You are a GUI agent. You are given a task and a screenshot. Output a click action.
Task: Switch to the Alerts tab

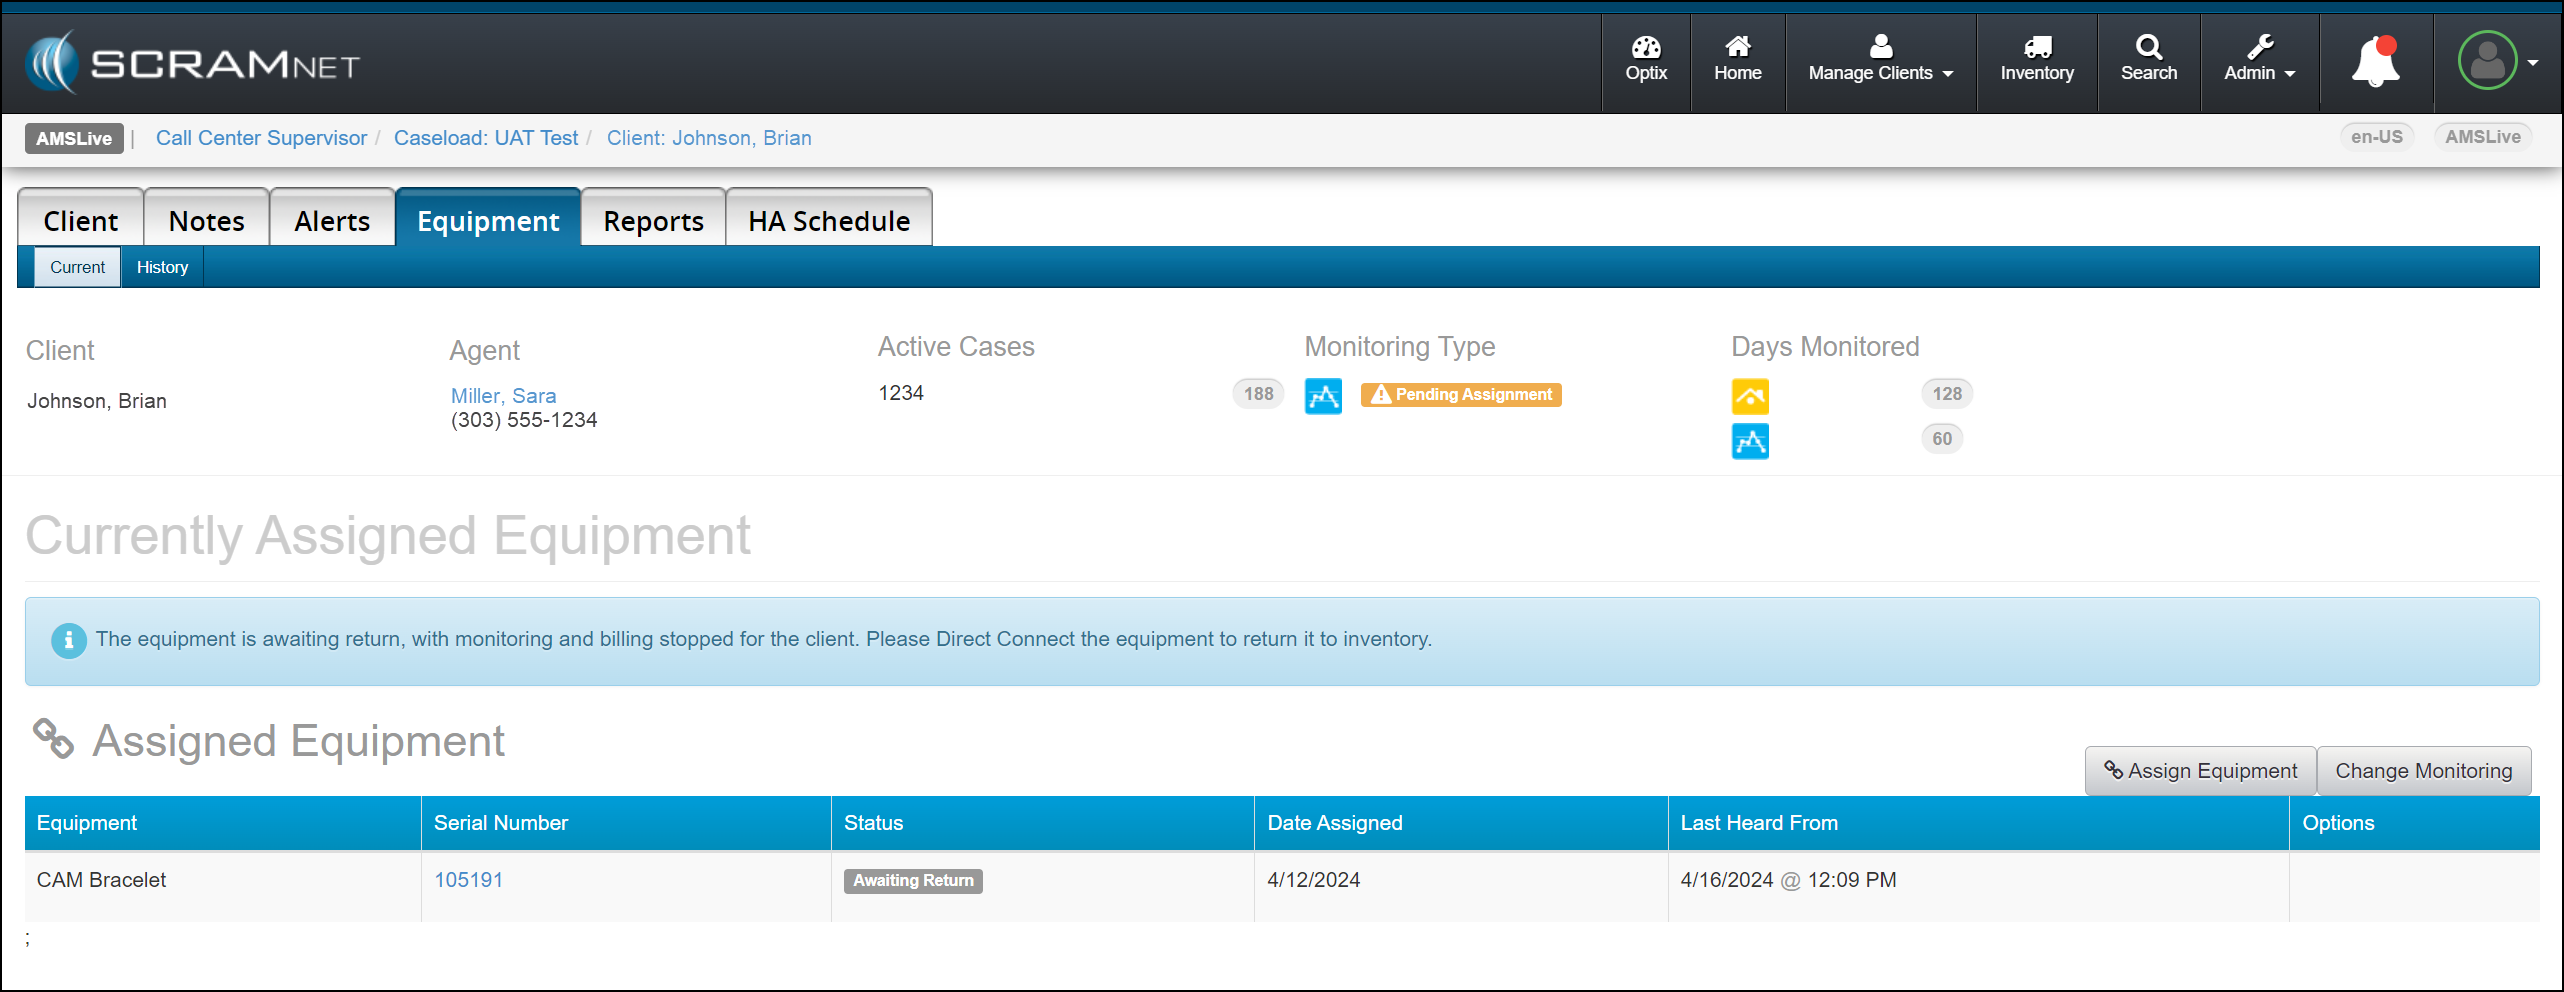[332, 221]
